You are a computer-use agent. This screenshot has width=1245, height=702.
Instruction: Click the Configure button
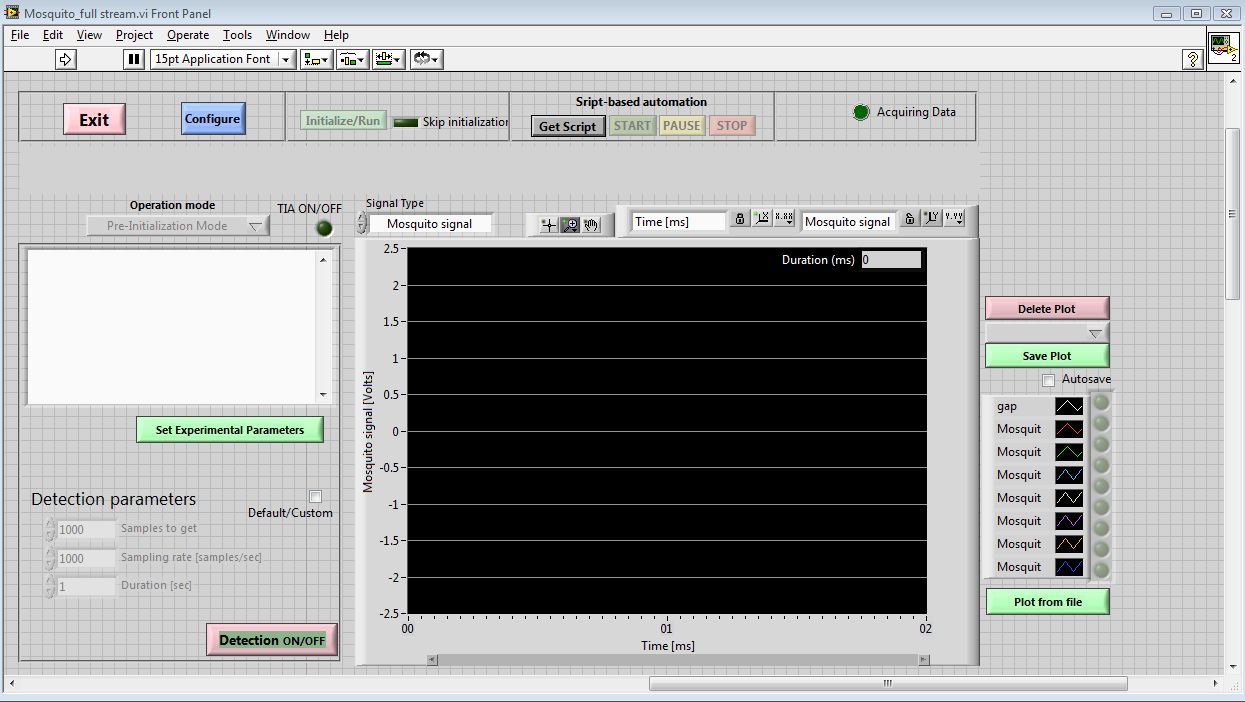pyautogui.click(x=212, y=119)
